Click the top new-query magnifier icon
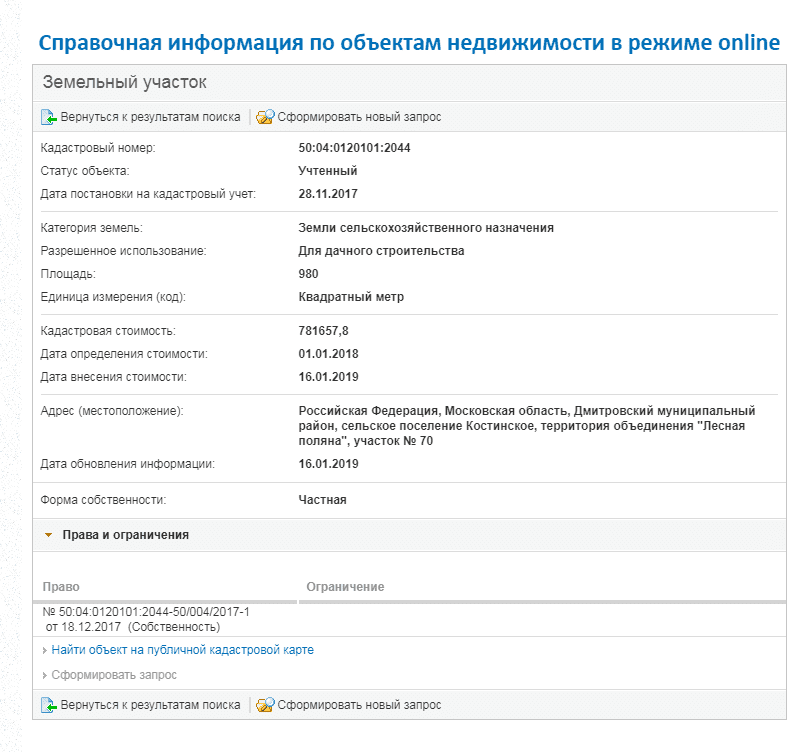This screenshot has width=793, height=752. (265, 117)
